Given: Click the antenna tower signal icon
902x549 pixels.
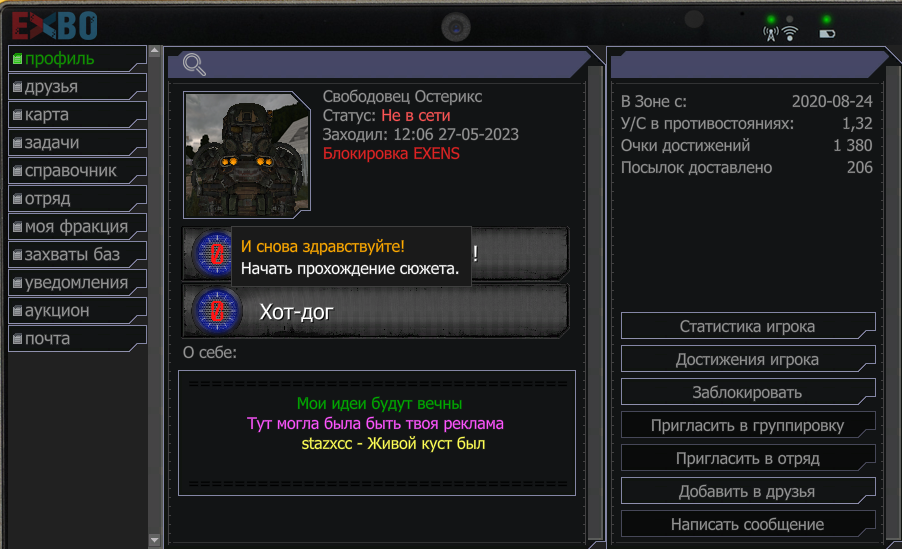Looking at the screenshot, I should [x=771, y=34].
